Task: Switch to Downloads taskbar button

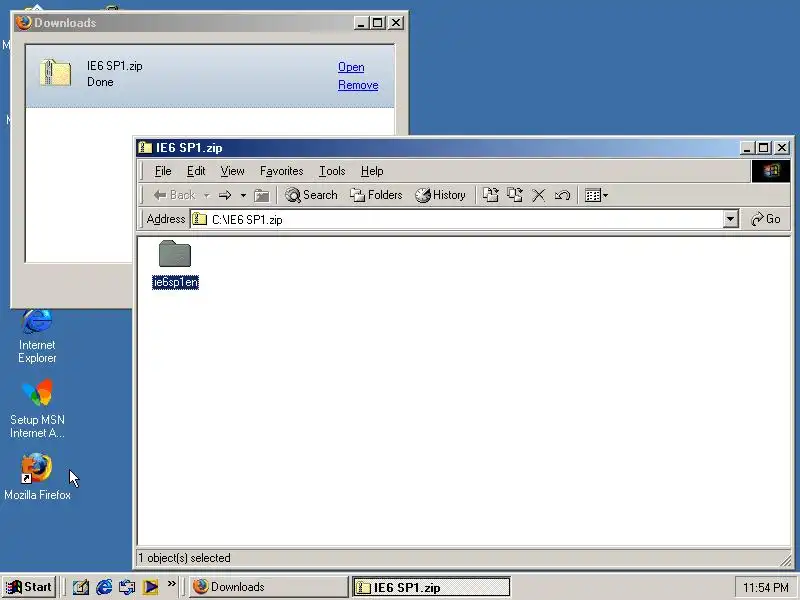Action: 268,587
